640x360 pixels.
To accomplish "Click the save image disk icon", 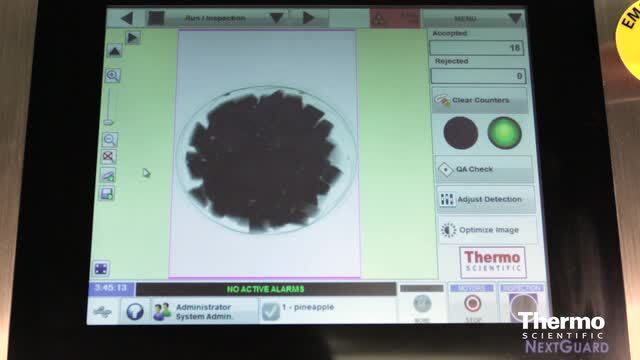I will 107,193.
